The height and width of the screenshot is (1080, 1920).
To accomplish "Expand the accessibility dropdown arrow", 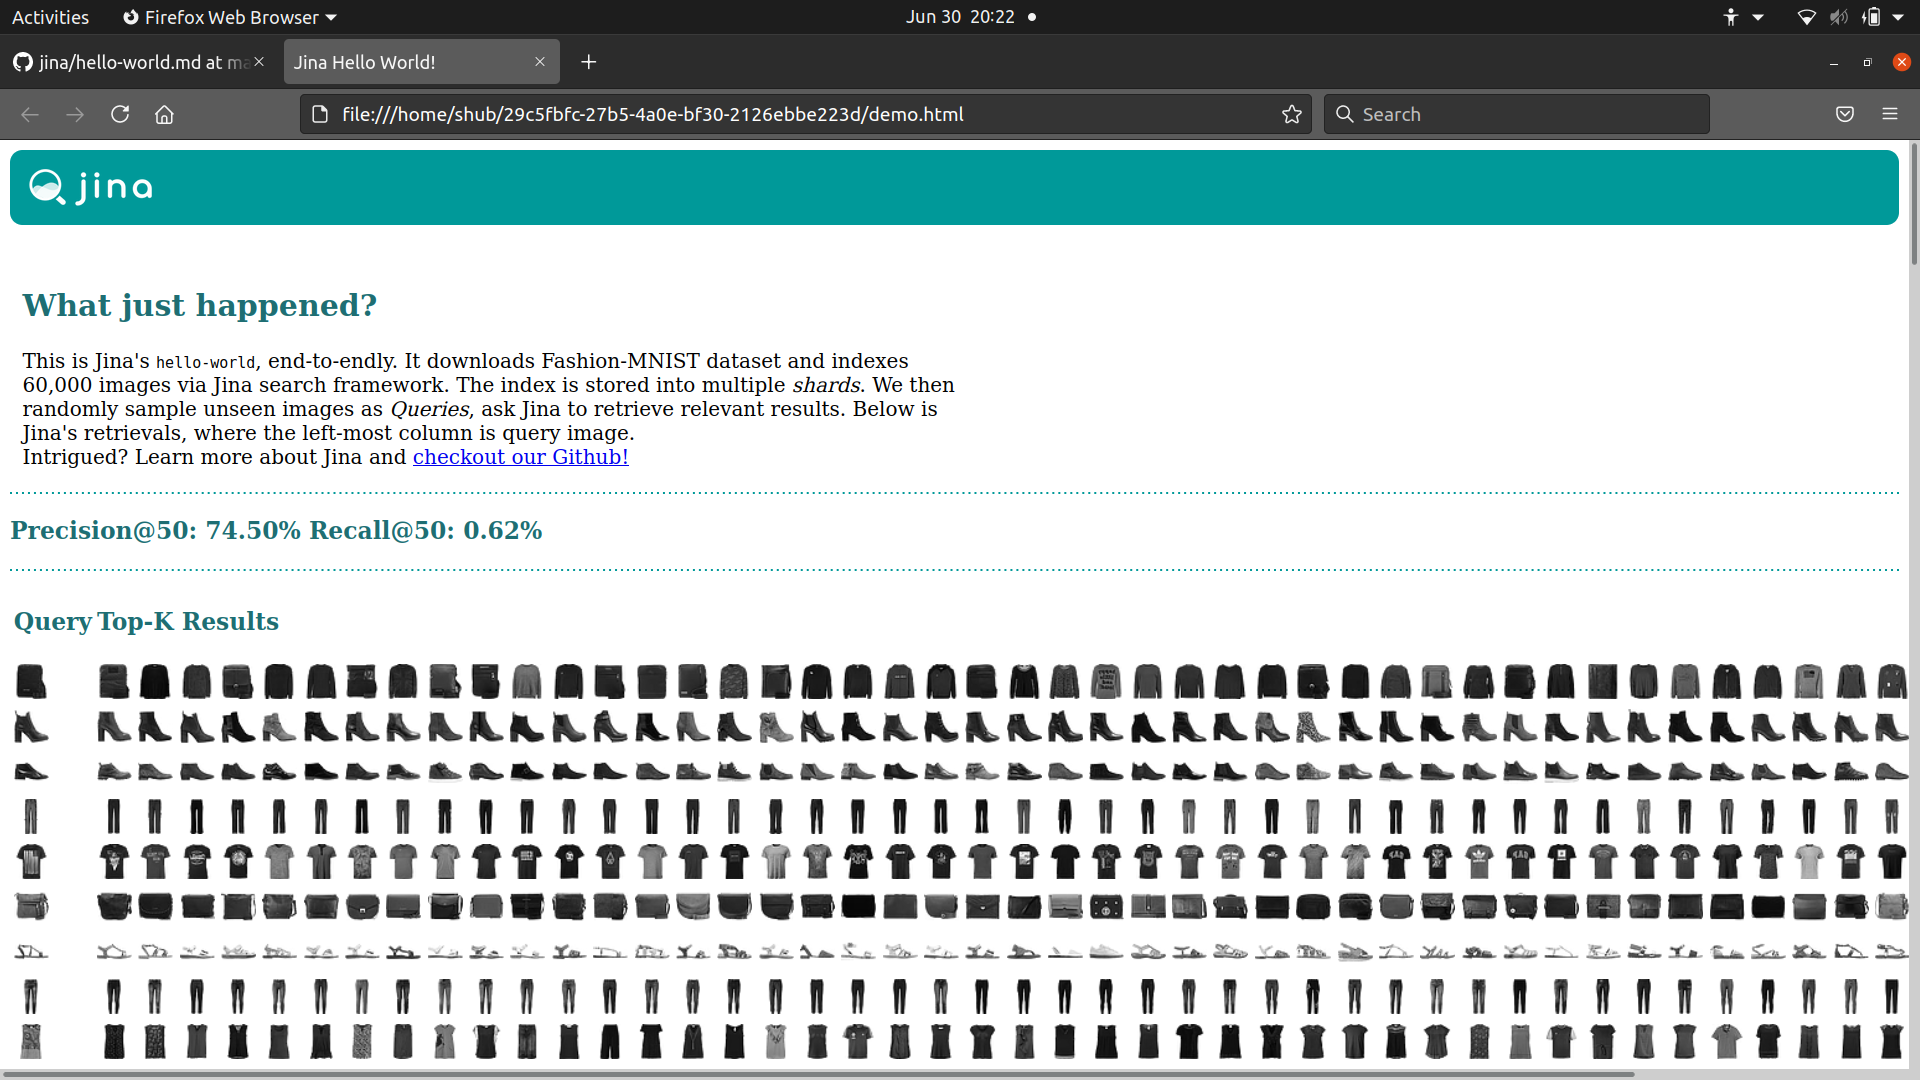I will click(x=1758, y=17).
